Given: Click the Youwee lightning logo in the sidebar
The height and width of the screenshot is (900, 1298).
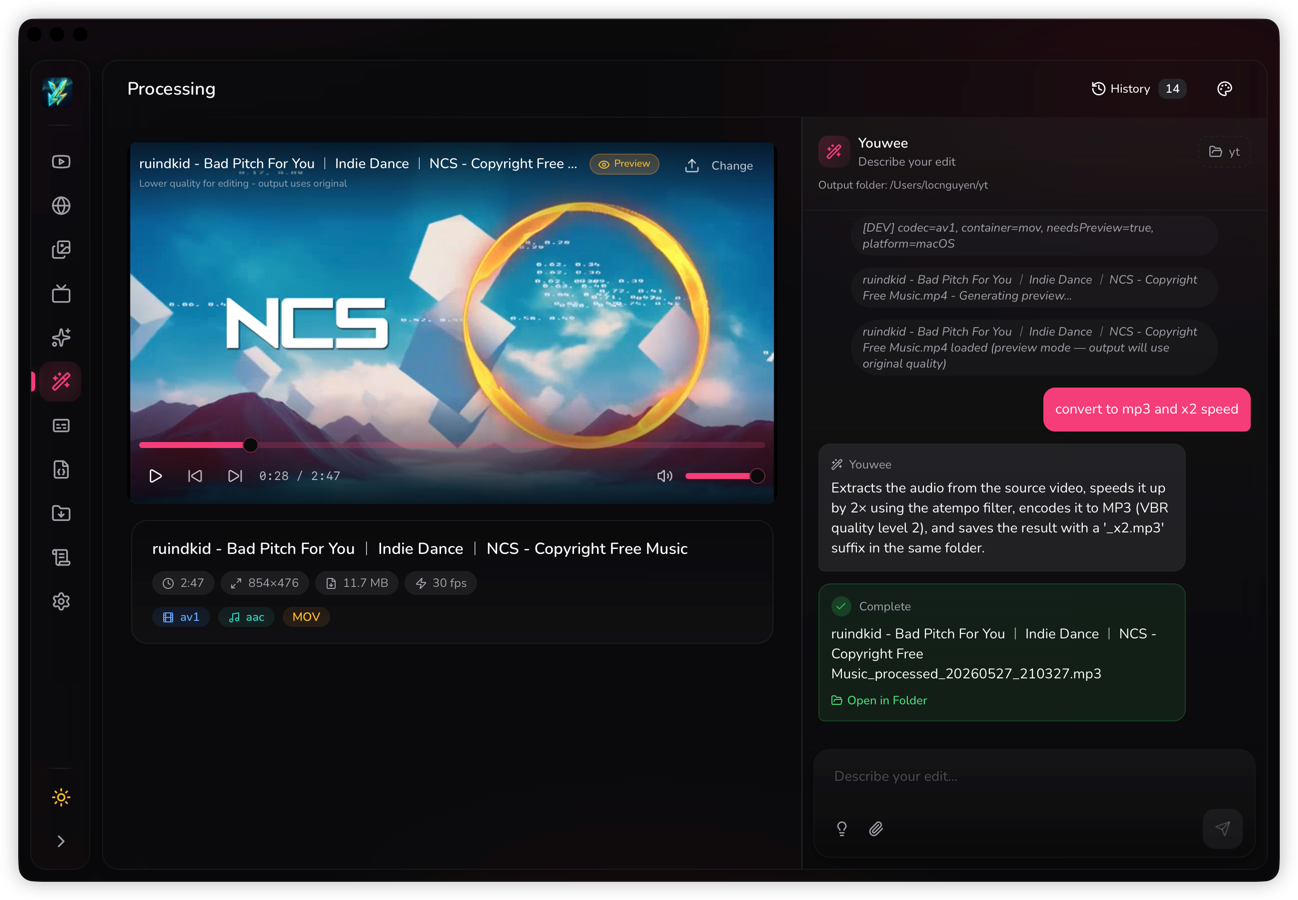Looking at the screenshot, I should [58, 91].
